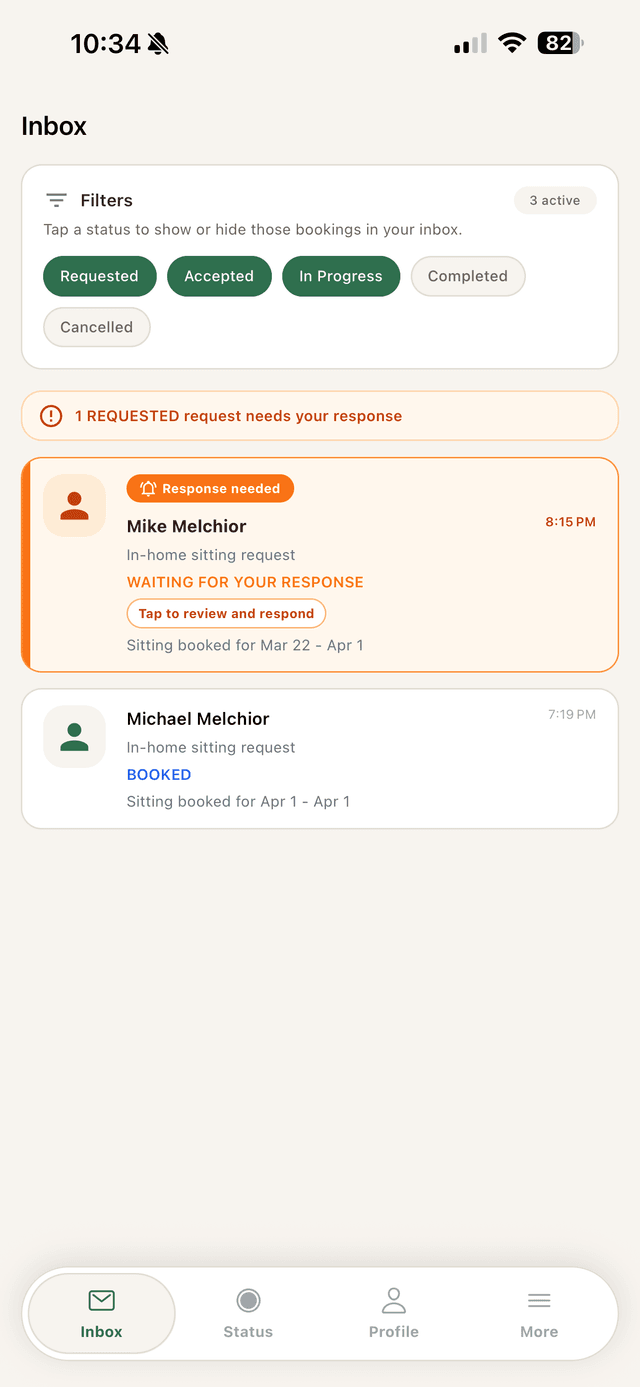Tap the cellular signal bars icon

[470, 43]
